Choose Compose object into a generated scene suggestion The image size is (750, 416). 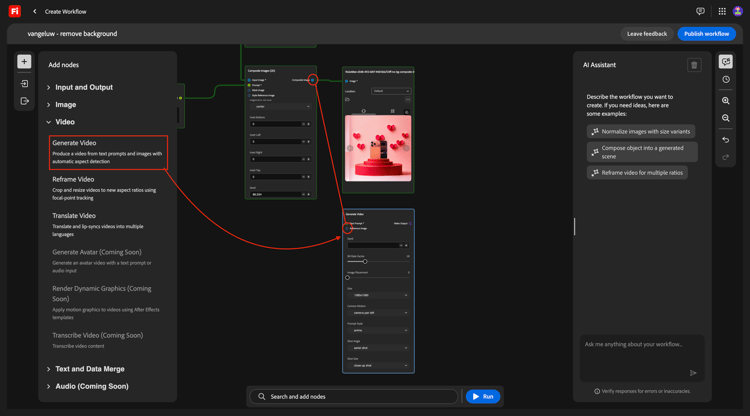[642, 152]
